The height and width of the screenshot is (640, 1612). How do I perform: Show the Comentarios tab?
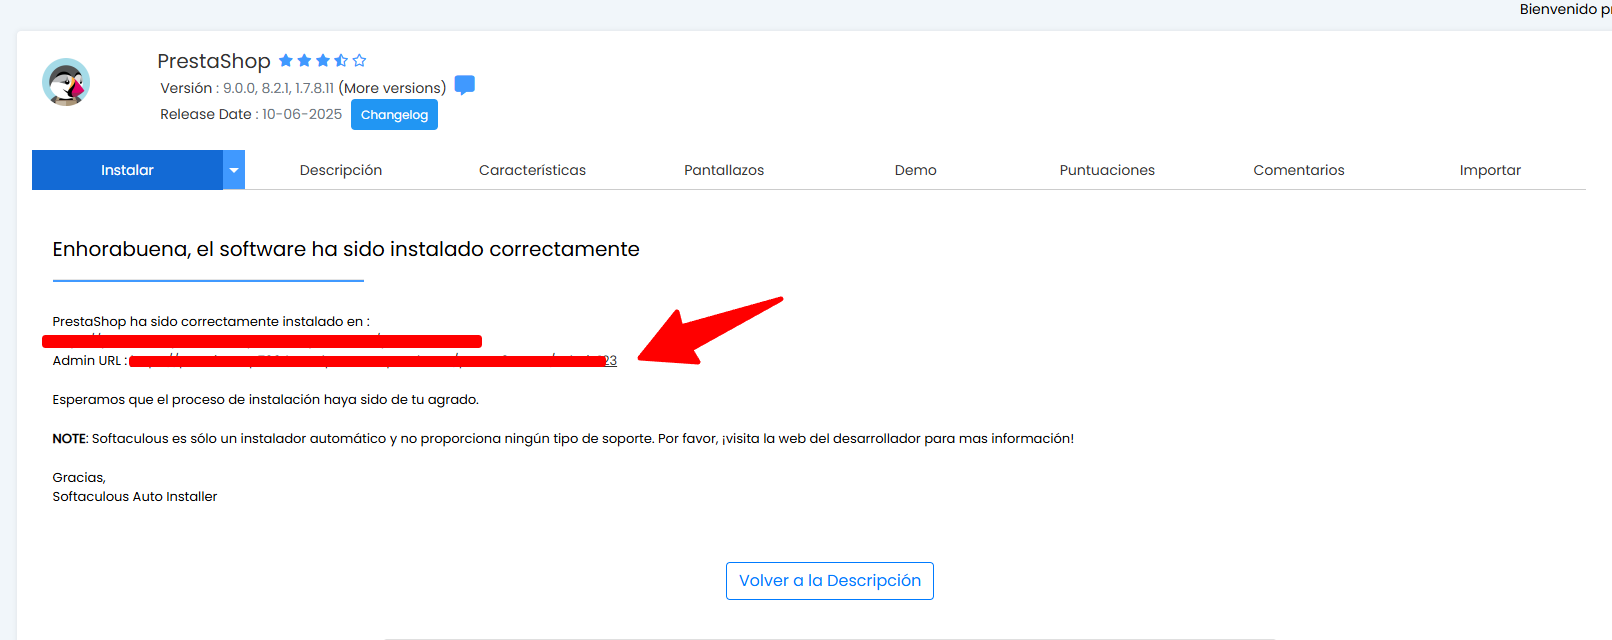pos(1298,170)
